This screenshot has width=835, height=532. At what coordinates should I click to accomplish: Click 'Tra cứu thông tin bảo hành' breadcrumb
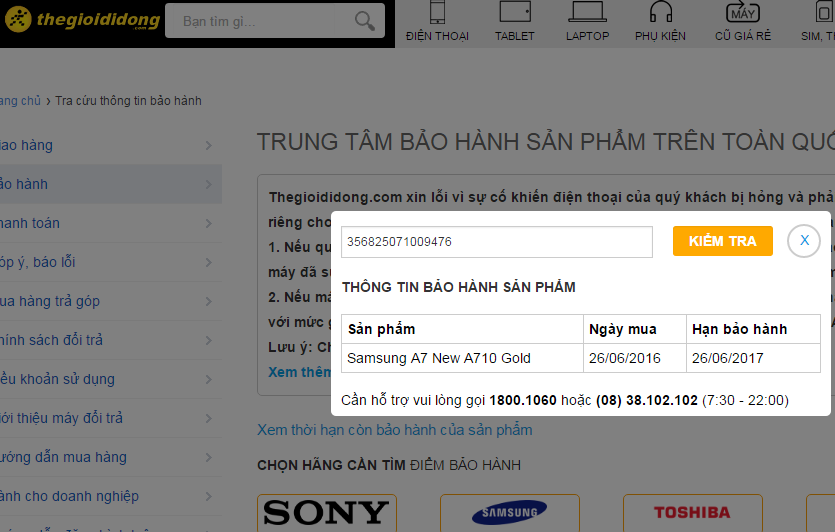point(128,101)
